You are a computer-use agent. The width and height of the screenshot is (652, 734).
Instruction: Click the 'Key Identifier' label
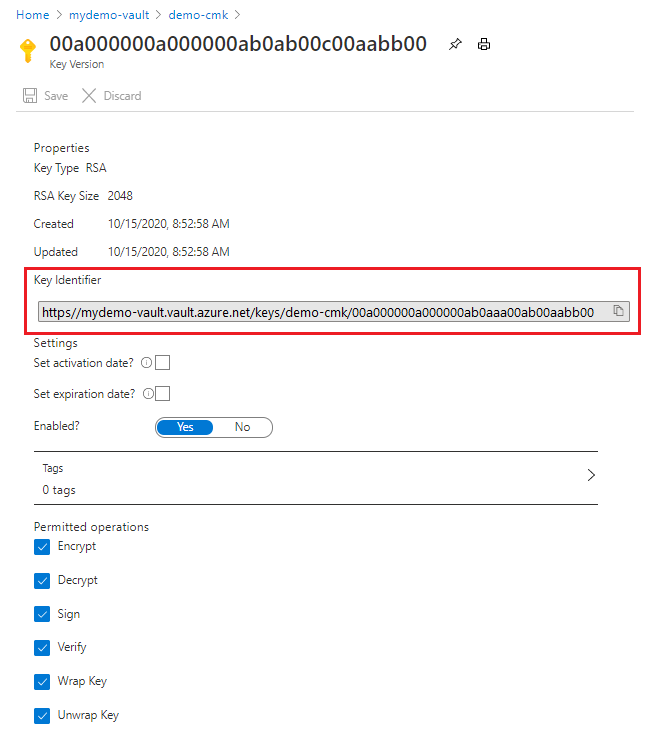click(x=67, y=280)
